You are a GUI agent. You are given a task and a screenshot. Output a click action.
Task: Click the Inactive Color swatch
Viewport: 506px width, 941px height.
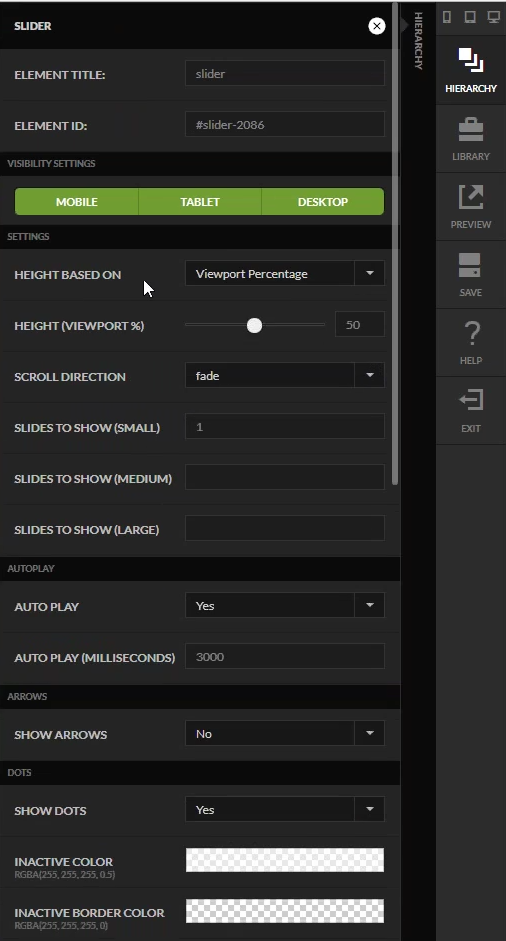tap(285, 859)
